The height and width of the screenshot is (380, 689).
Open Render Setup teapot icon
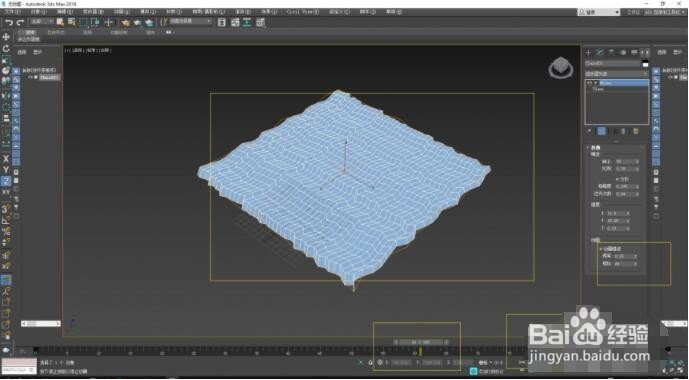(x=126, y=22)
